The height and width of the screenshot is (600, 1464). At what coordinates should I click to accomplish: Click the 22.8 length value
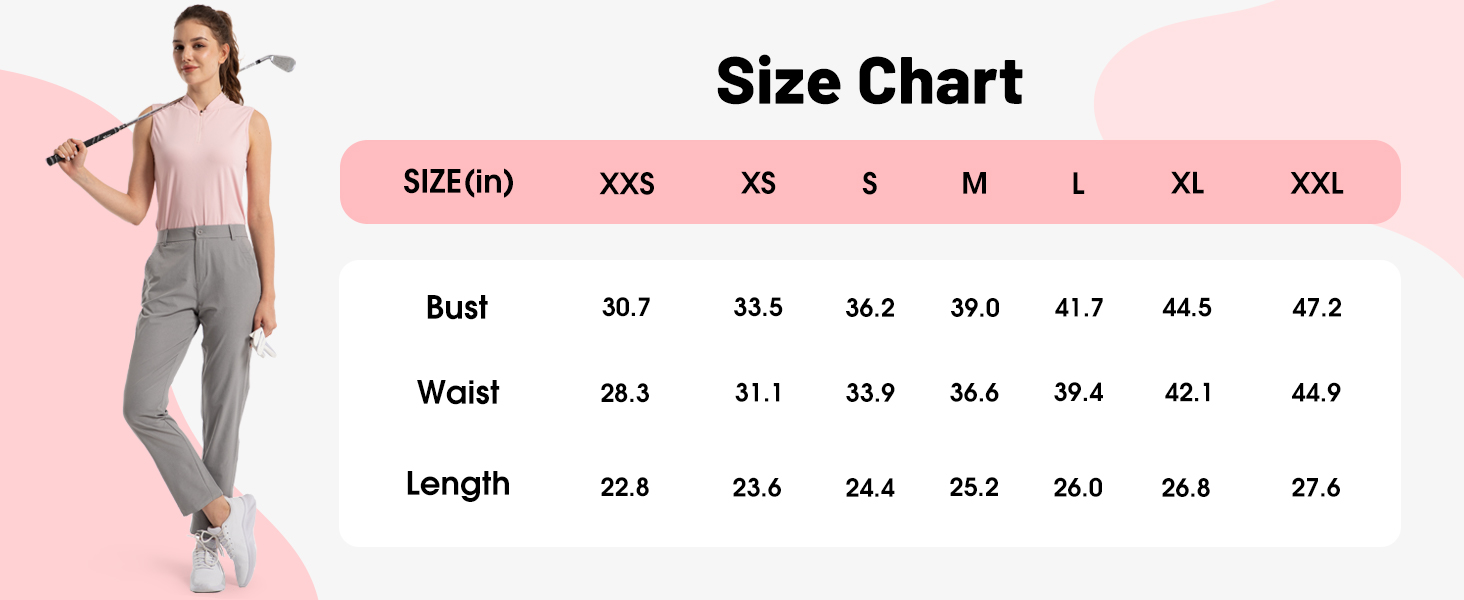click(625, 488)
